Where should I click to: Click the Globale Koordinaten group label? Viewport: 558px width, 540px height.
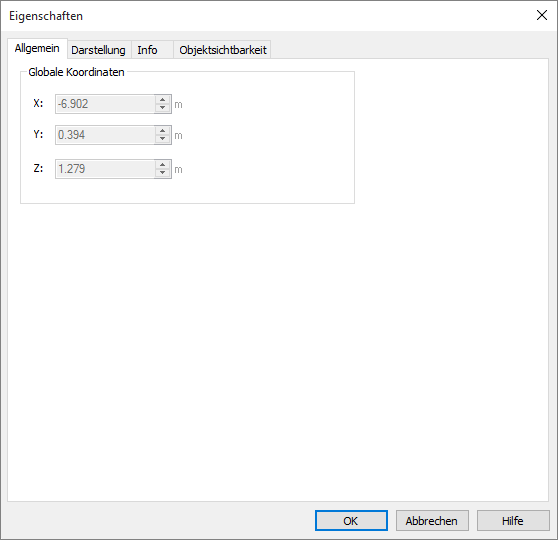tap(76, 72)
